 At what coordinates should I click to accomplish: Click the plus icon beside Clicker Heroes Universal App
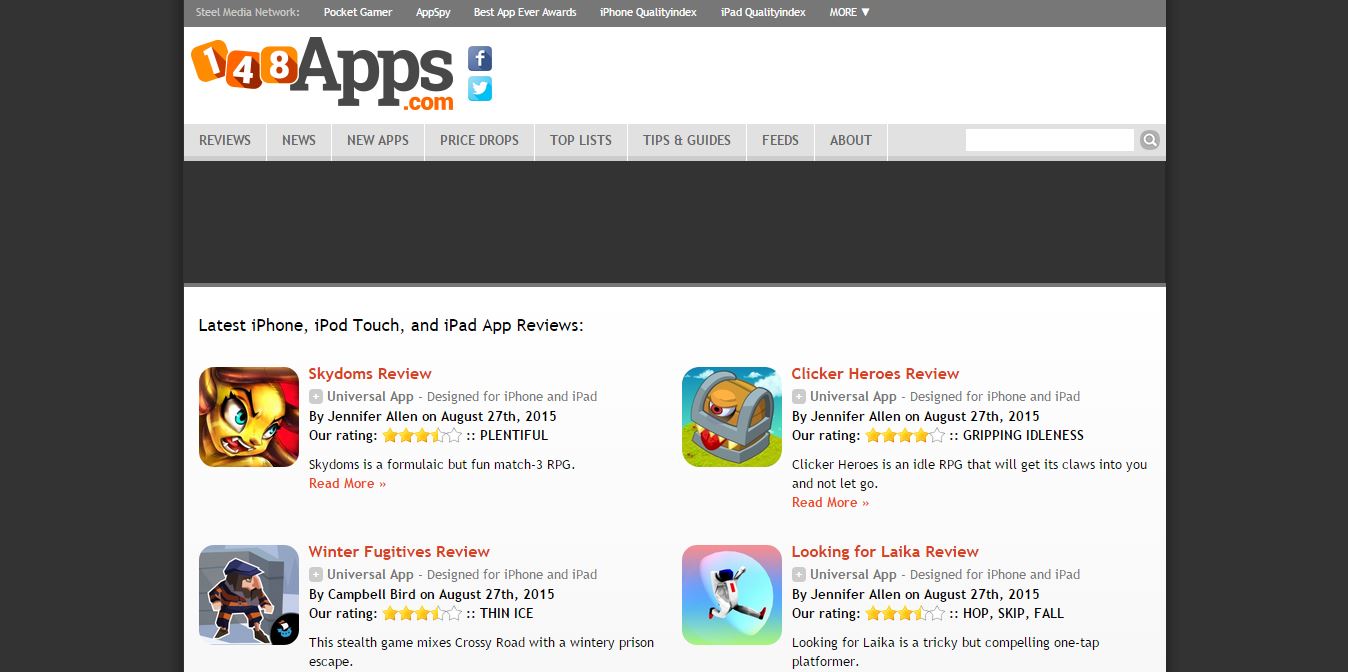pos(799,396)
